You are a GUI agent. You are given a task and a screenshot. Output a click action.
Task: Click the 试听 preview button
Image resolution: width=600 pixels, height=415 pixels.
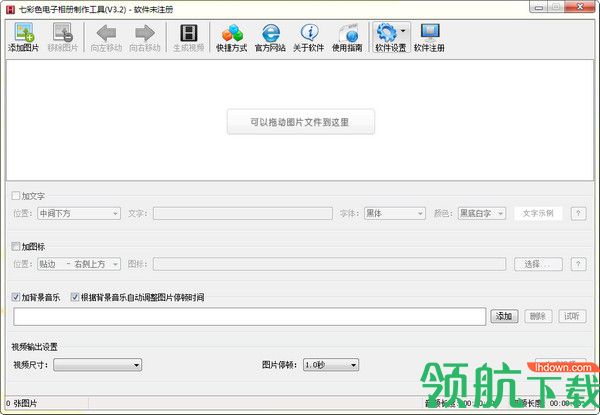click(x=572, y=316)
